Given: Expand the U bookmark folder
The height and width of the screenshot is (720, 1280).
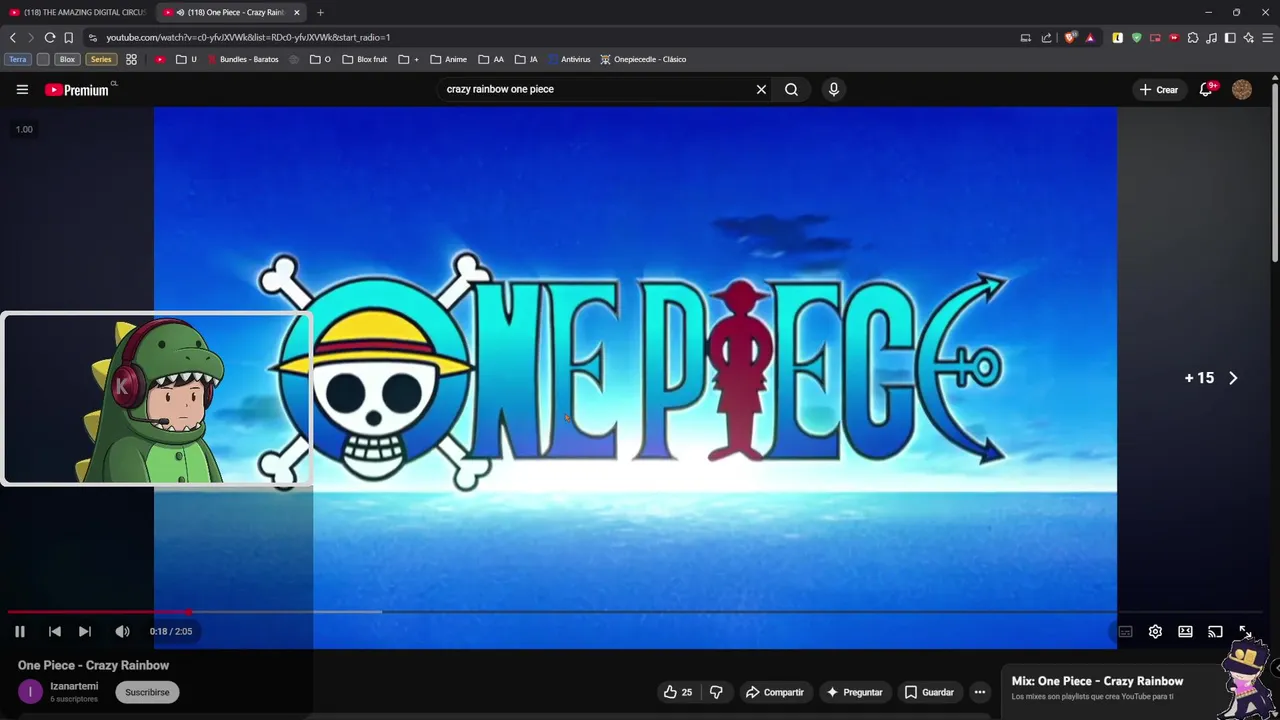Looking at the screenshot, I should pyautogui.click(x=186, y=59).
